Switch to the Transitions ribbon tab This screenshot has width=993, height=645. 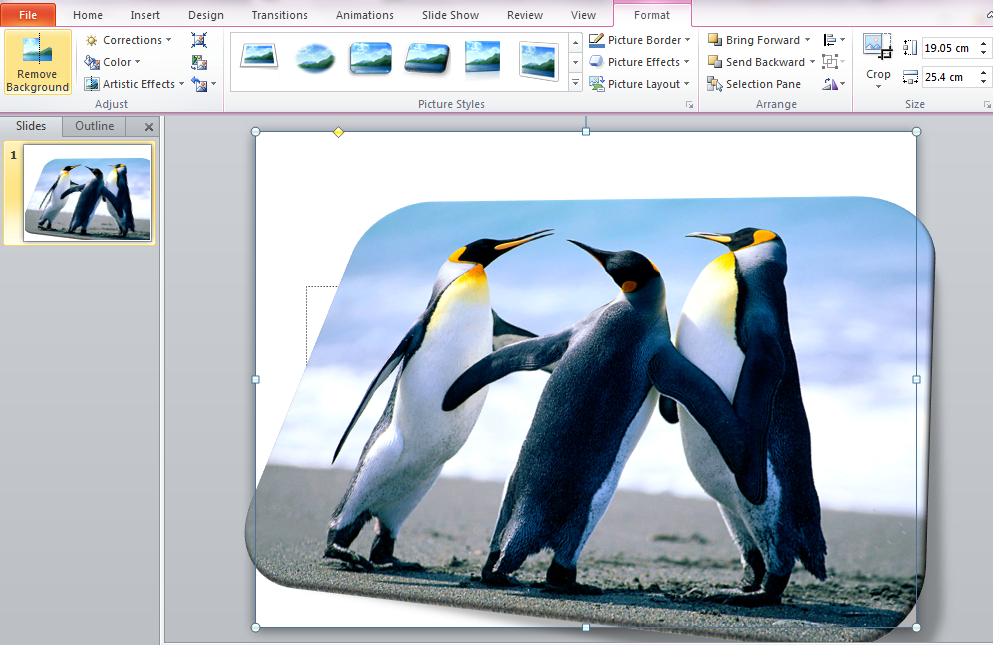click(280, 15)
